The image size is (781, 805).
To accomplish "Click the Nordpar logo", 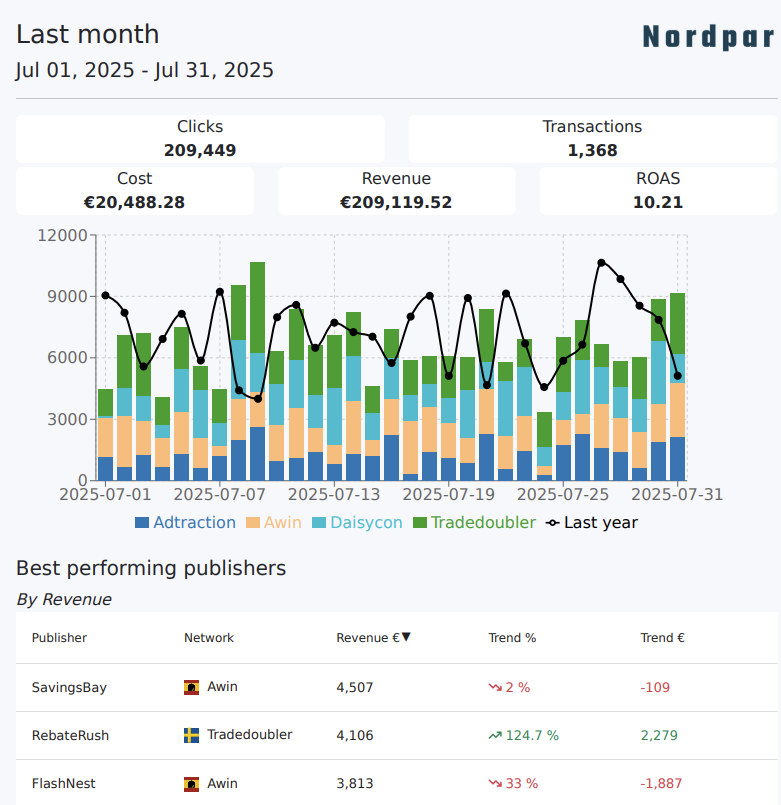I will click(708, 37).
